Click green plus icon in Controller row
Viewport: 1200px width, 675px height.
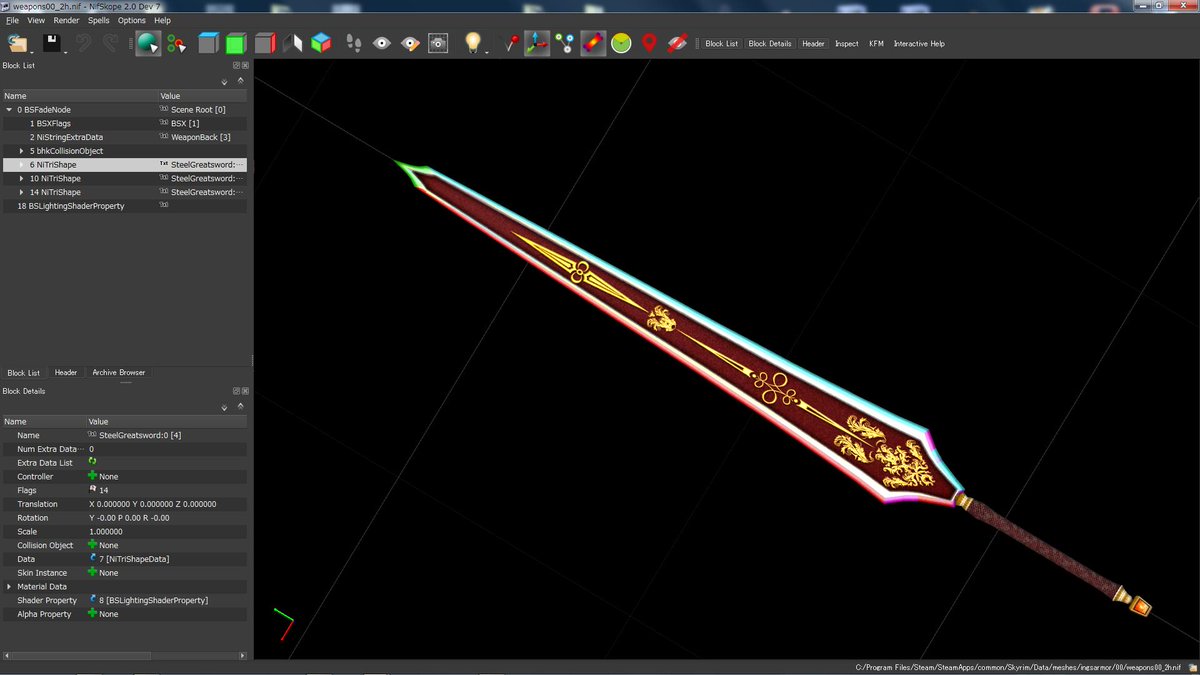(x=93, y=476)
